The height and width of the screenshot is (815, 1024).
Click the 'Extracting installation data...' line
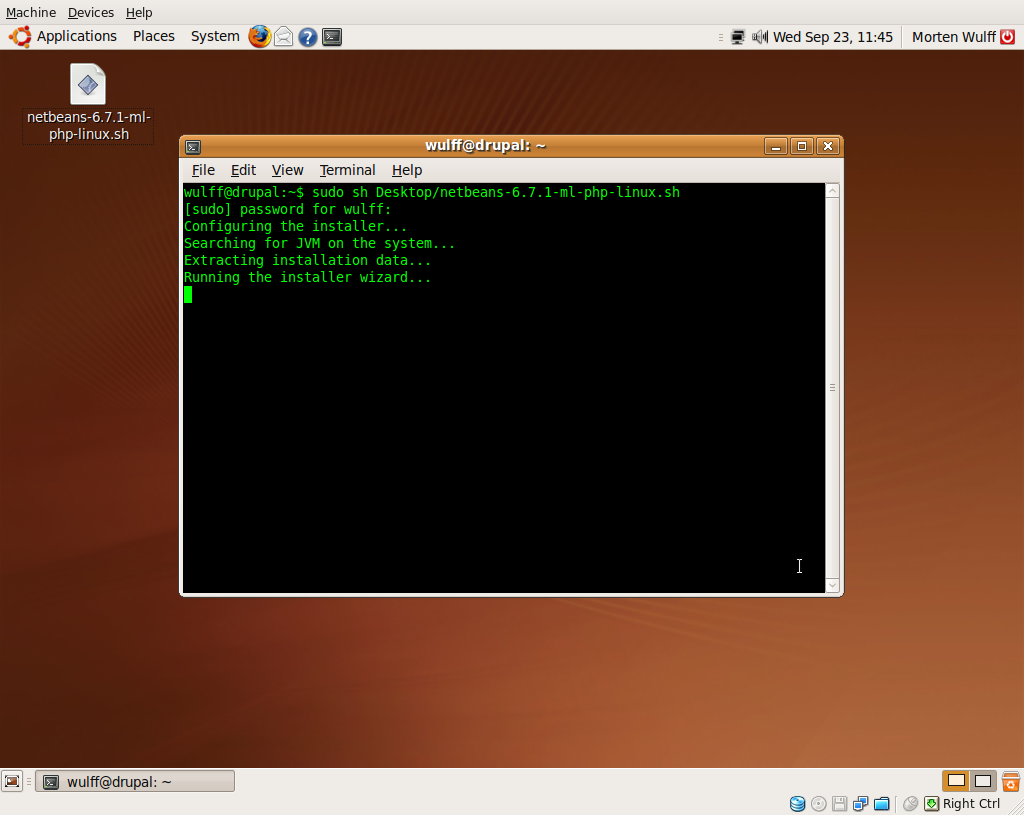pyautogui.click(x=307, y=261)
